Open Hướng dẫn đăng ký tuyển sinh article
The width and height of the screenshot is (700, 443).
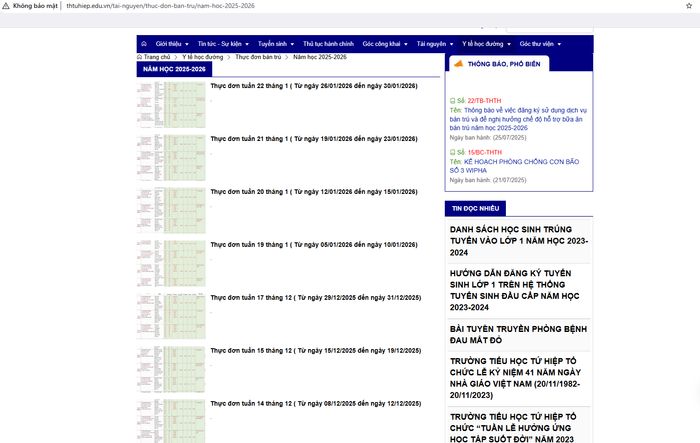(514, 290)
